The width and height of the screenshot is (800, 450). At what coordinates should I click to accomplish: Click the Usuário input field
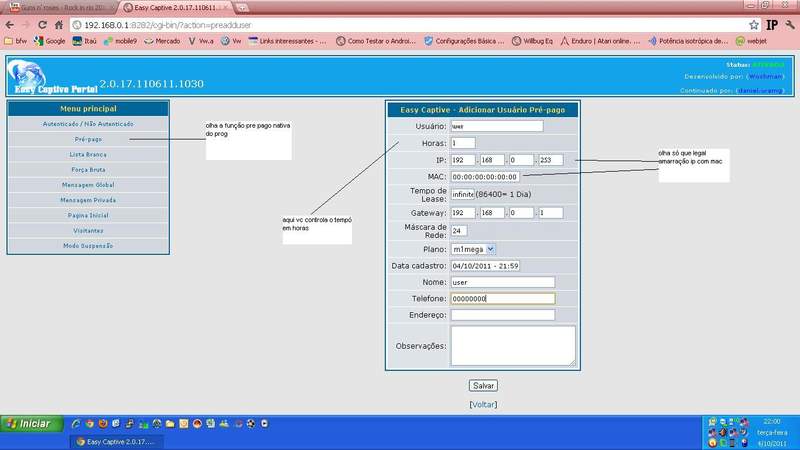click(497, 126)
